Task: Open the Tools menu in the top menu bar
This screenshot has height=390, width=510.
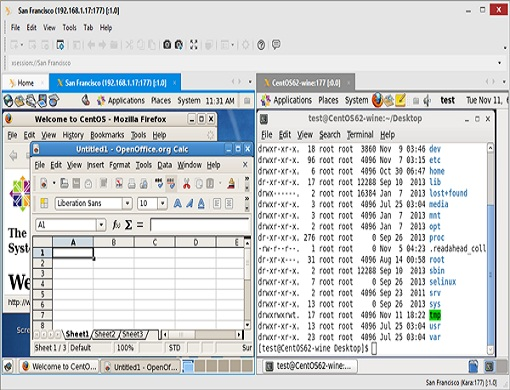Action: [x=69, y=28]
